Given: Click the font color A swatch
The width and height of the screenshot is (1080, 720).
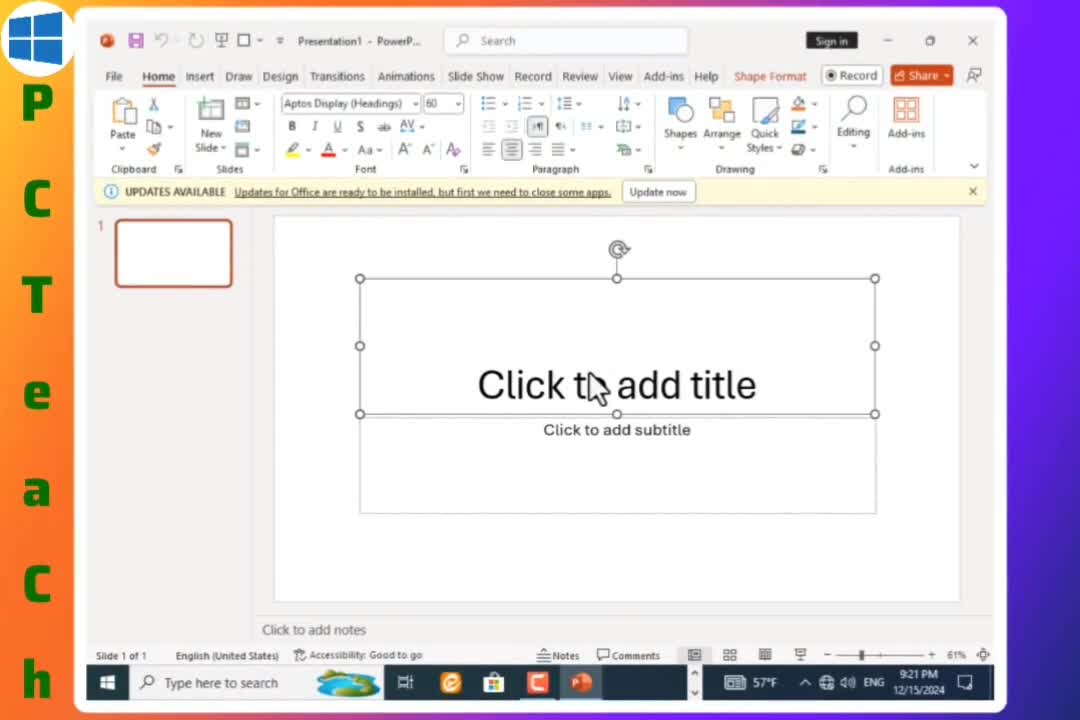Looking at the screenshot, I should click(329, 150).
